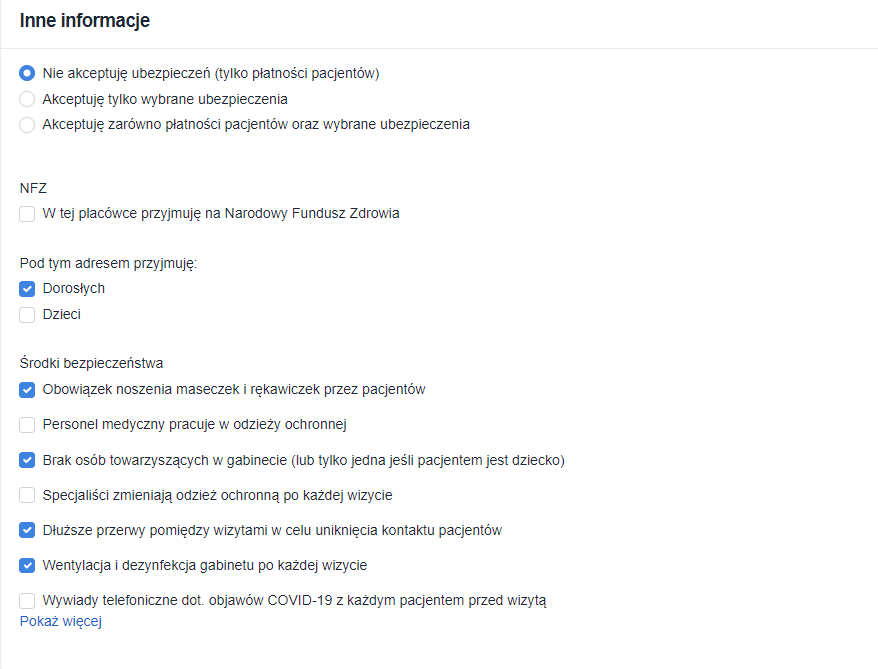Image resolution: width=878 pixels, height=669 pixels.
Task: Choose 'Akceptuję tylko wybrane ubezpieczenia' radio
Action: coord(27,99)
